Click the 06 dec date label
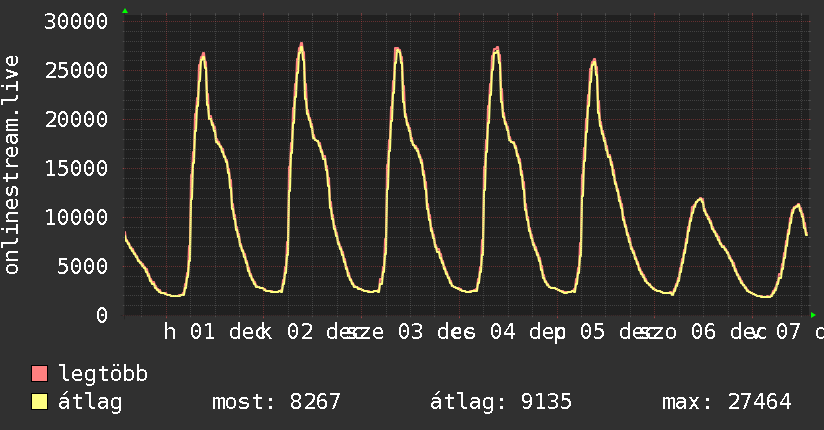 702,332
